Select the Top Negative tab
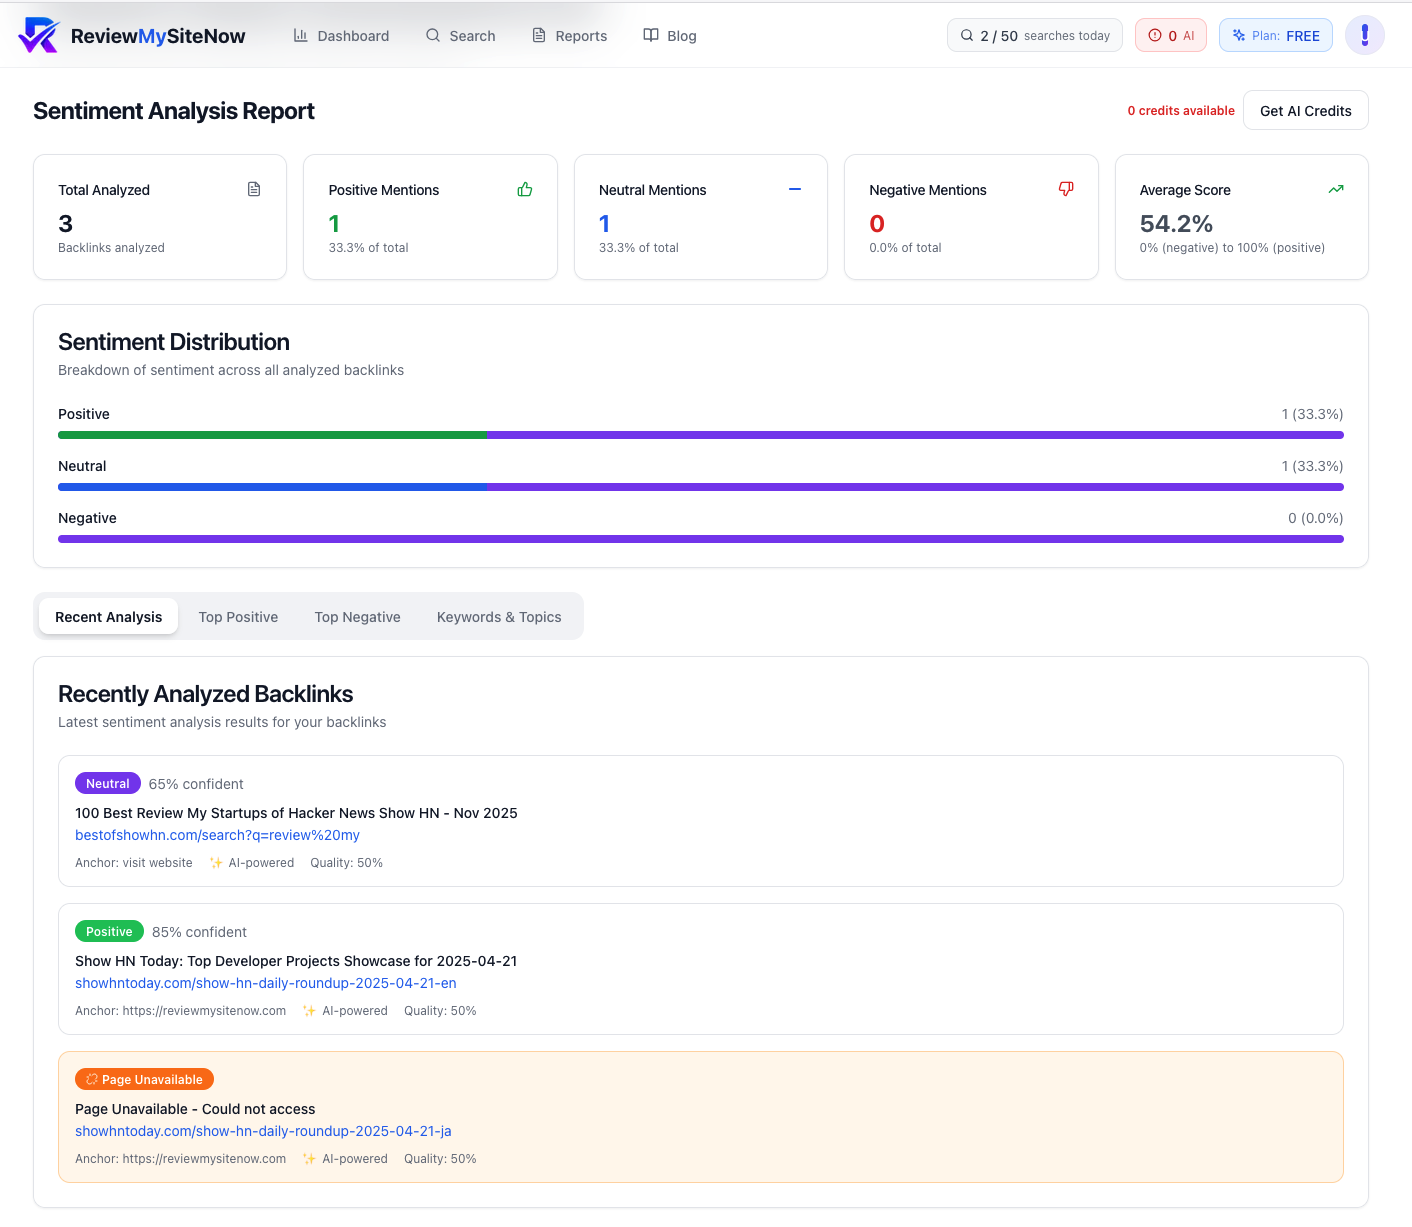The height and width of the screenshot is (1227, 1412). coord(357,617)
